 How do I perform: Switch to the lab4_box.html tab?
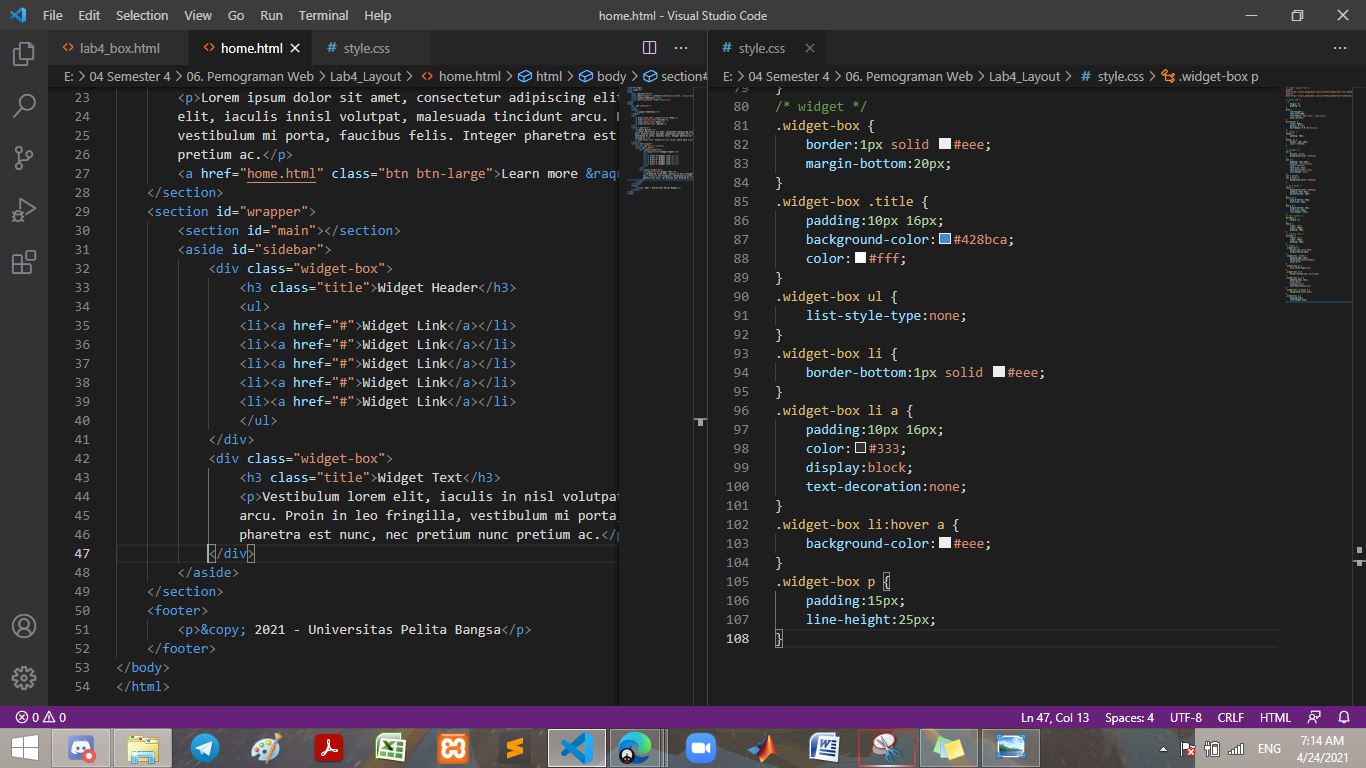(x=119, y=48)
